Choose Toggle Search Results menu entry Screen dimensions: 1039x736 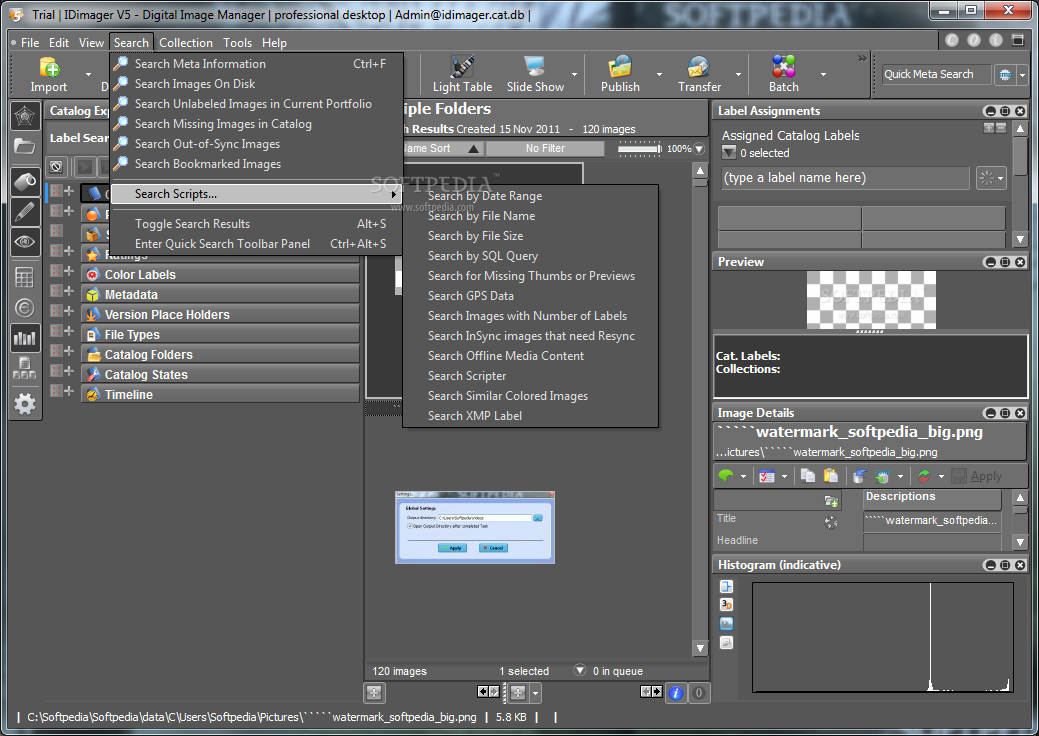(192, 224)
